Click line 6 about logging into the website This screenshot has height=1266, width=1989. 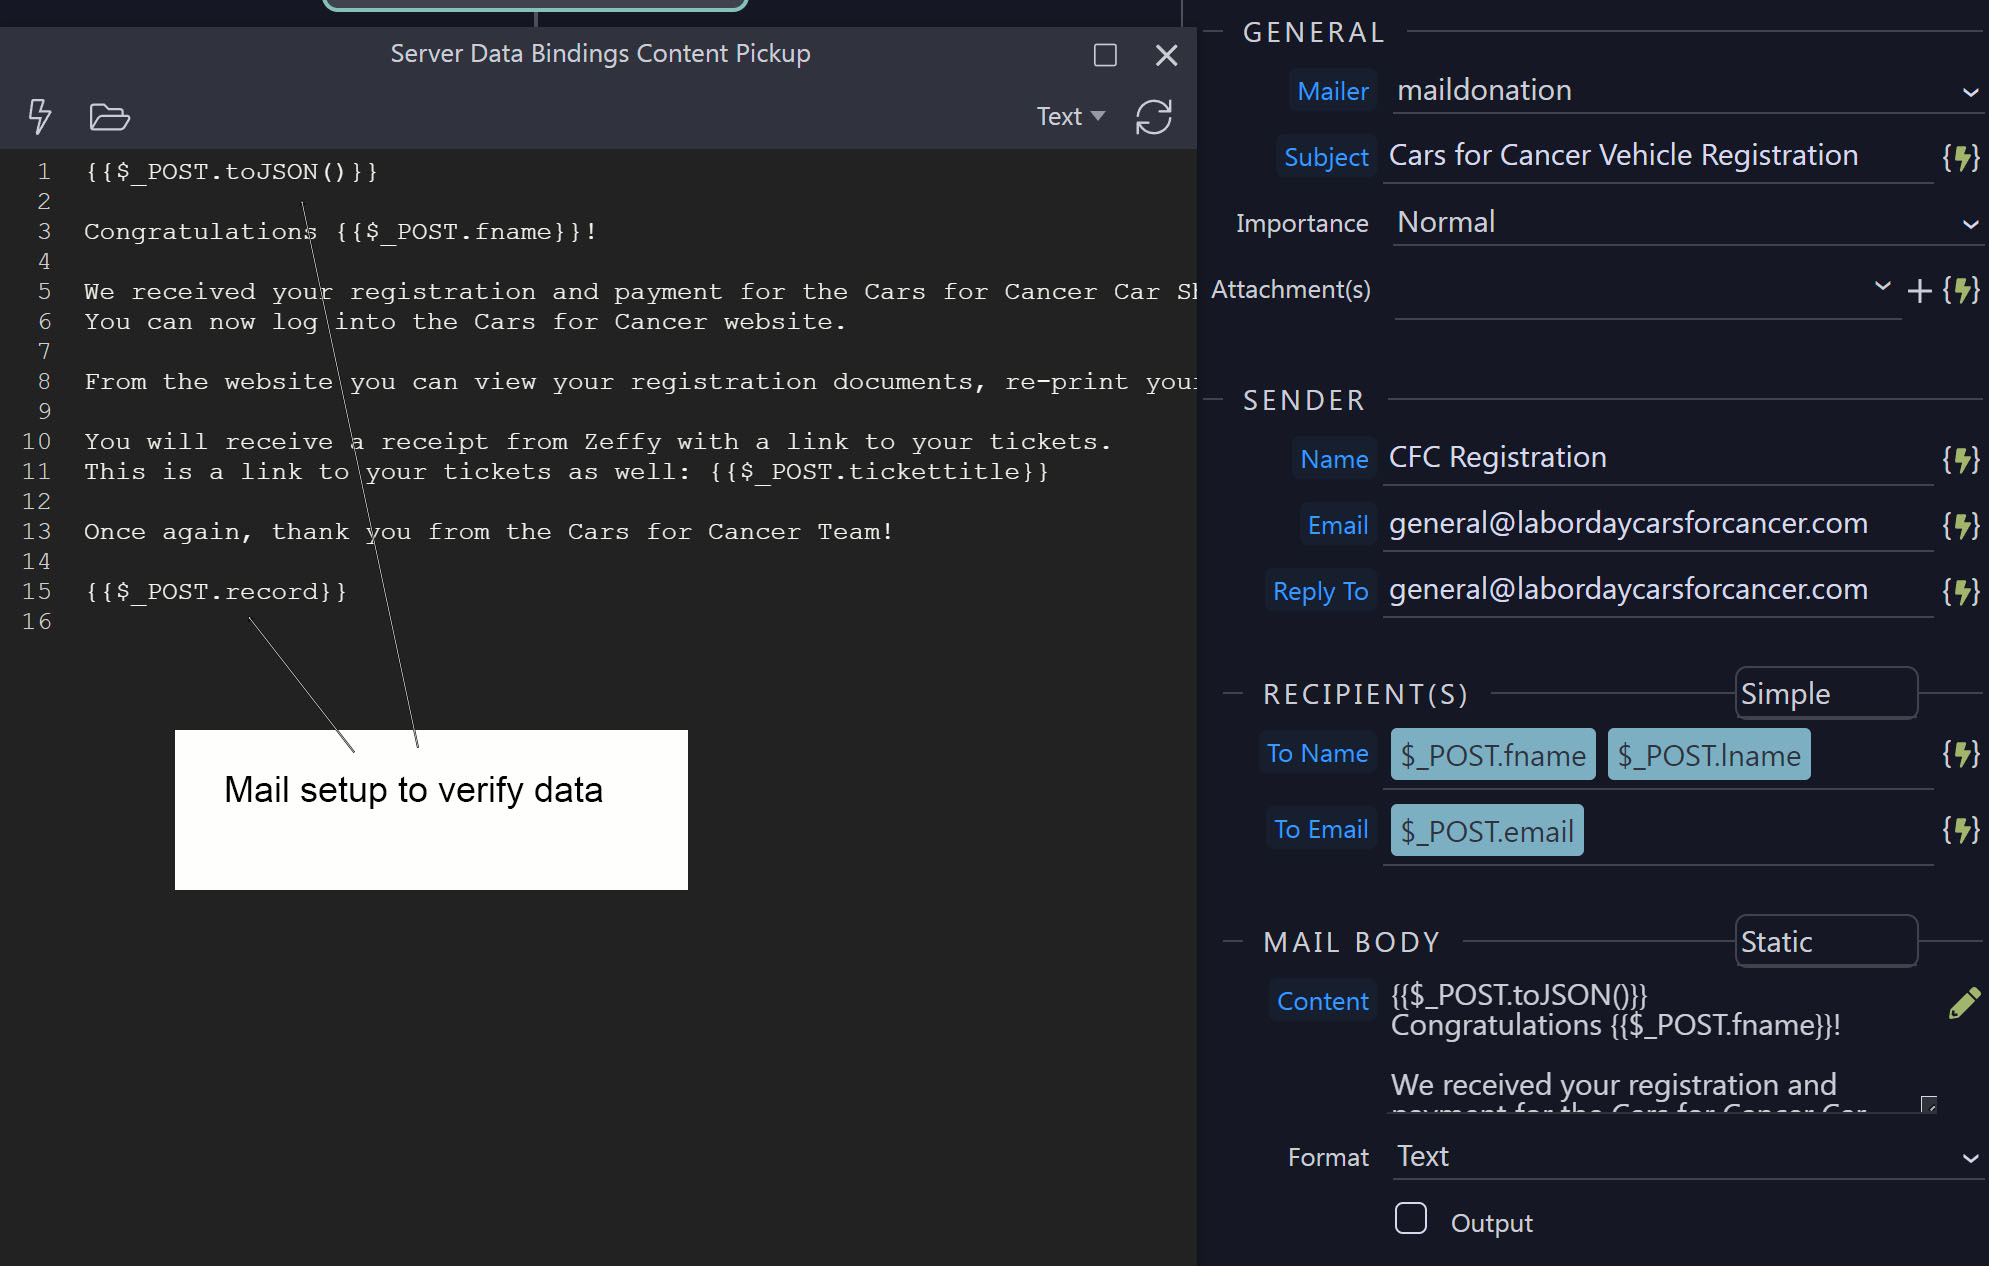pos(465,322)
